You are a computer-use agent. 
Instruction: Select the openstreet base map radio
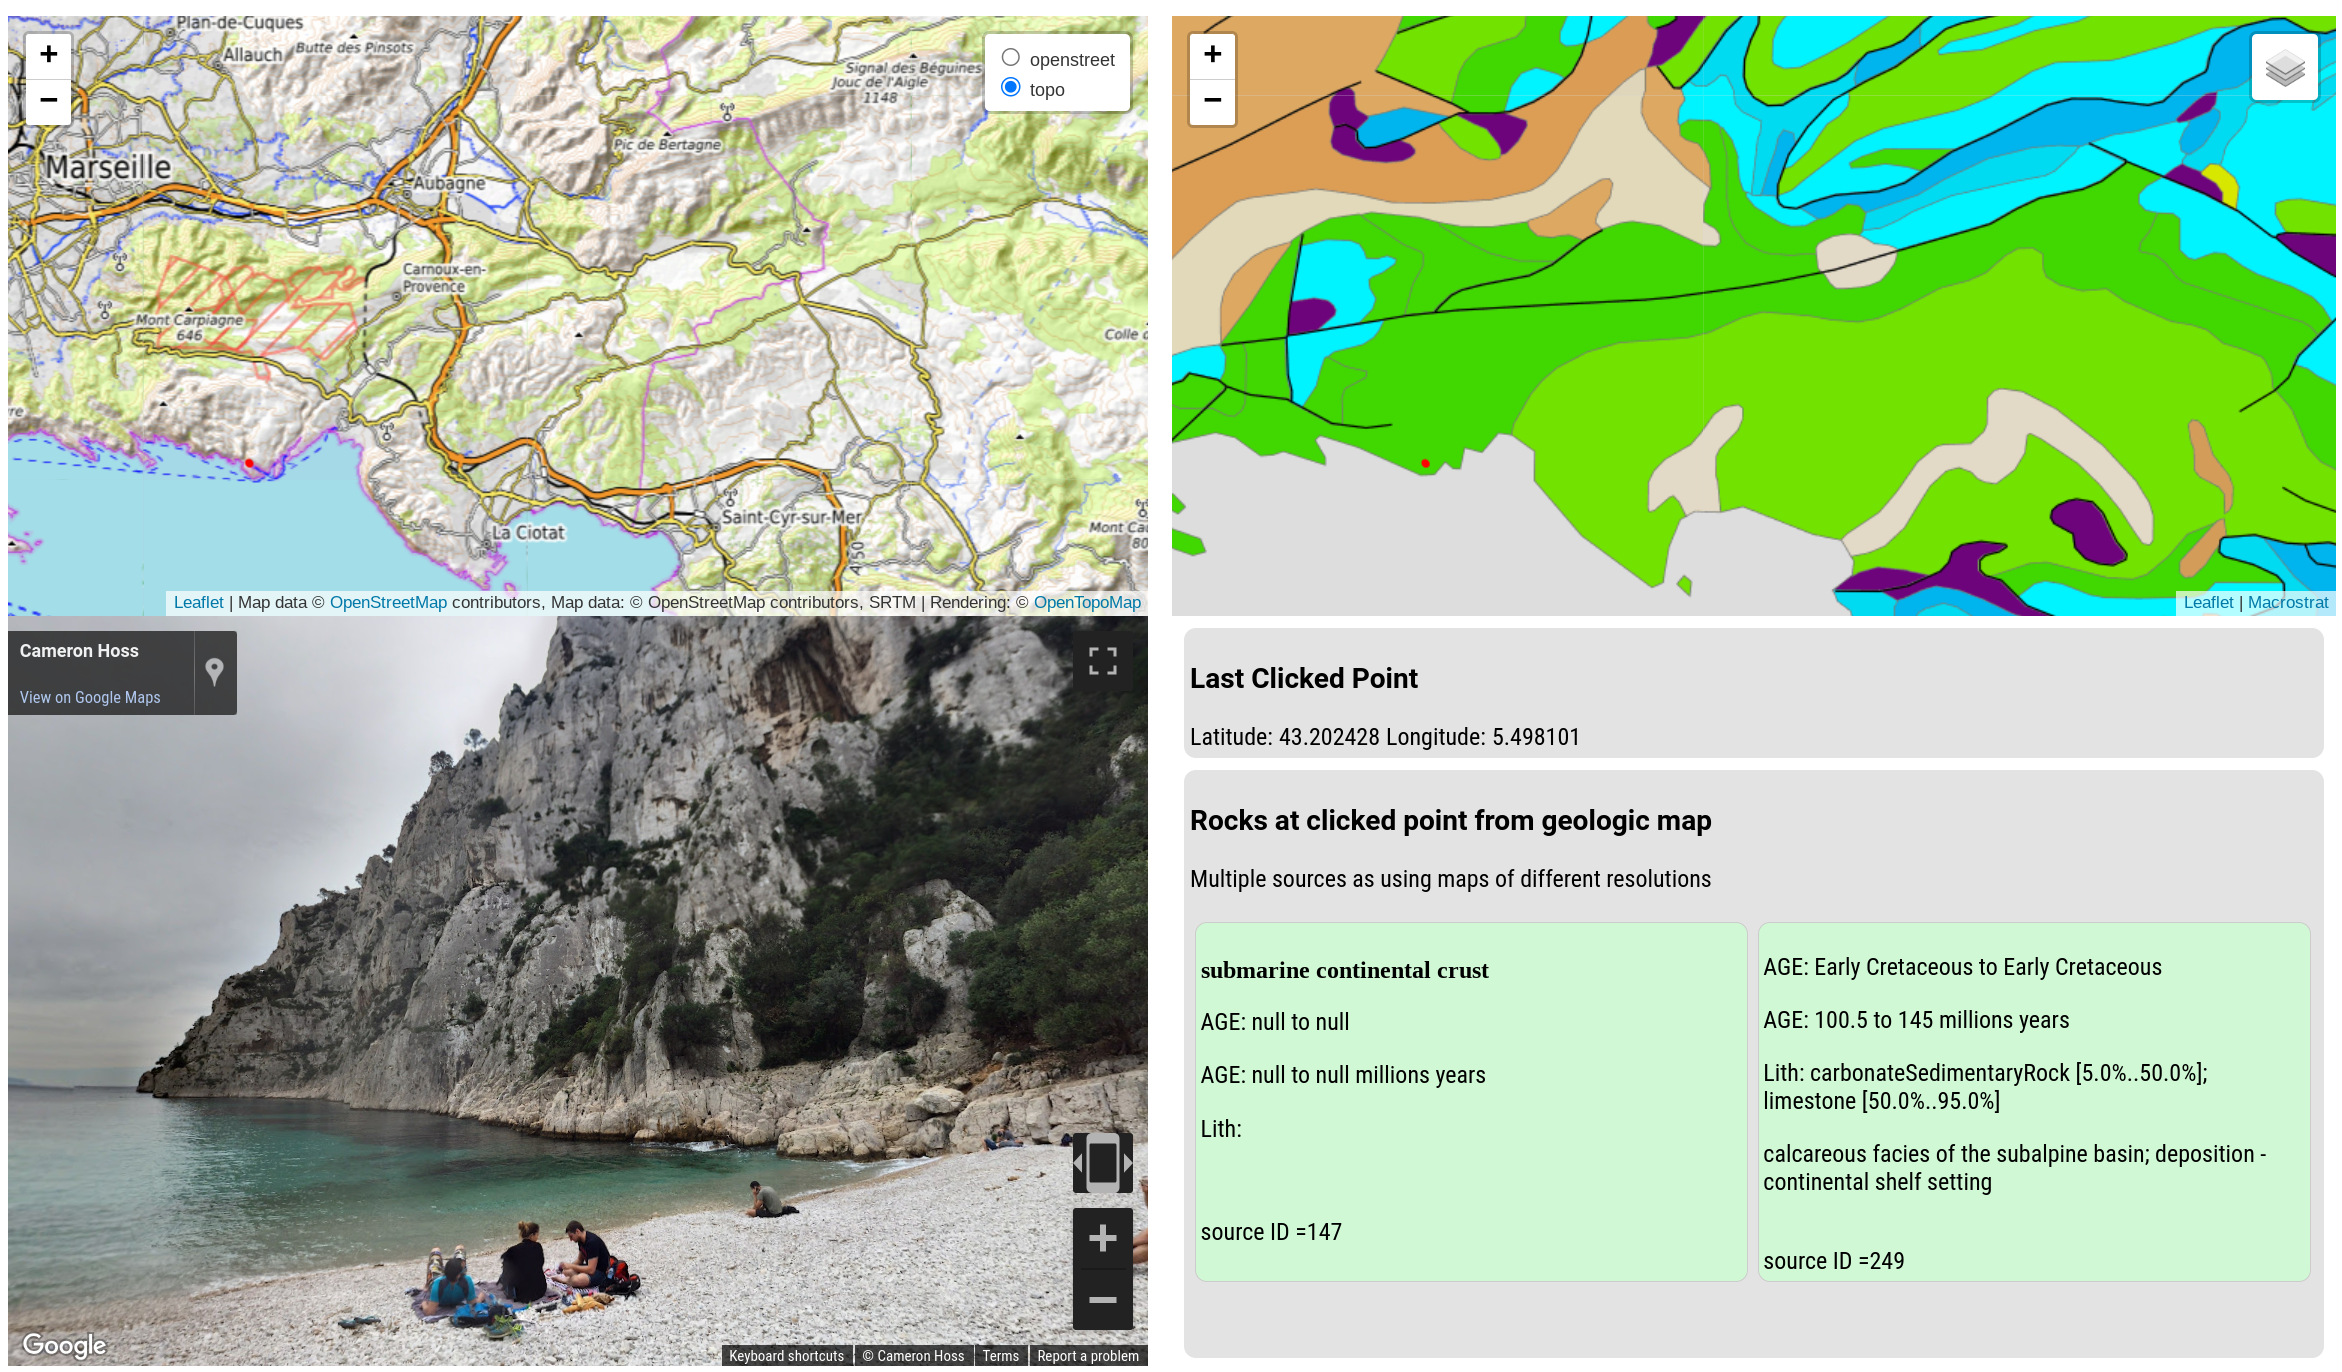click(x=1011, y=58)
